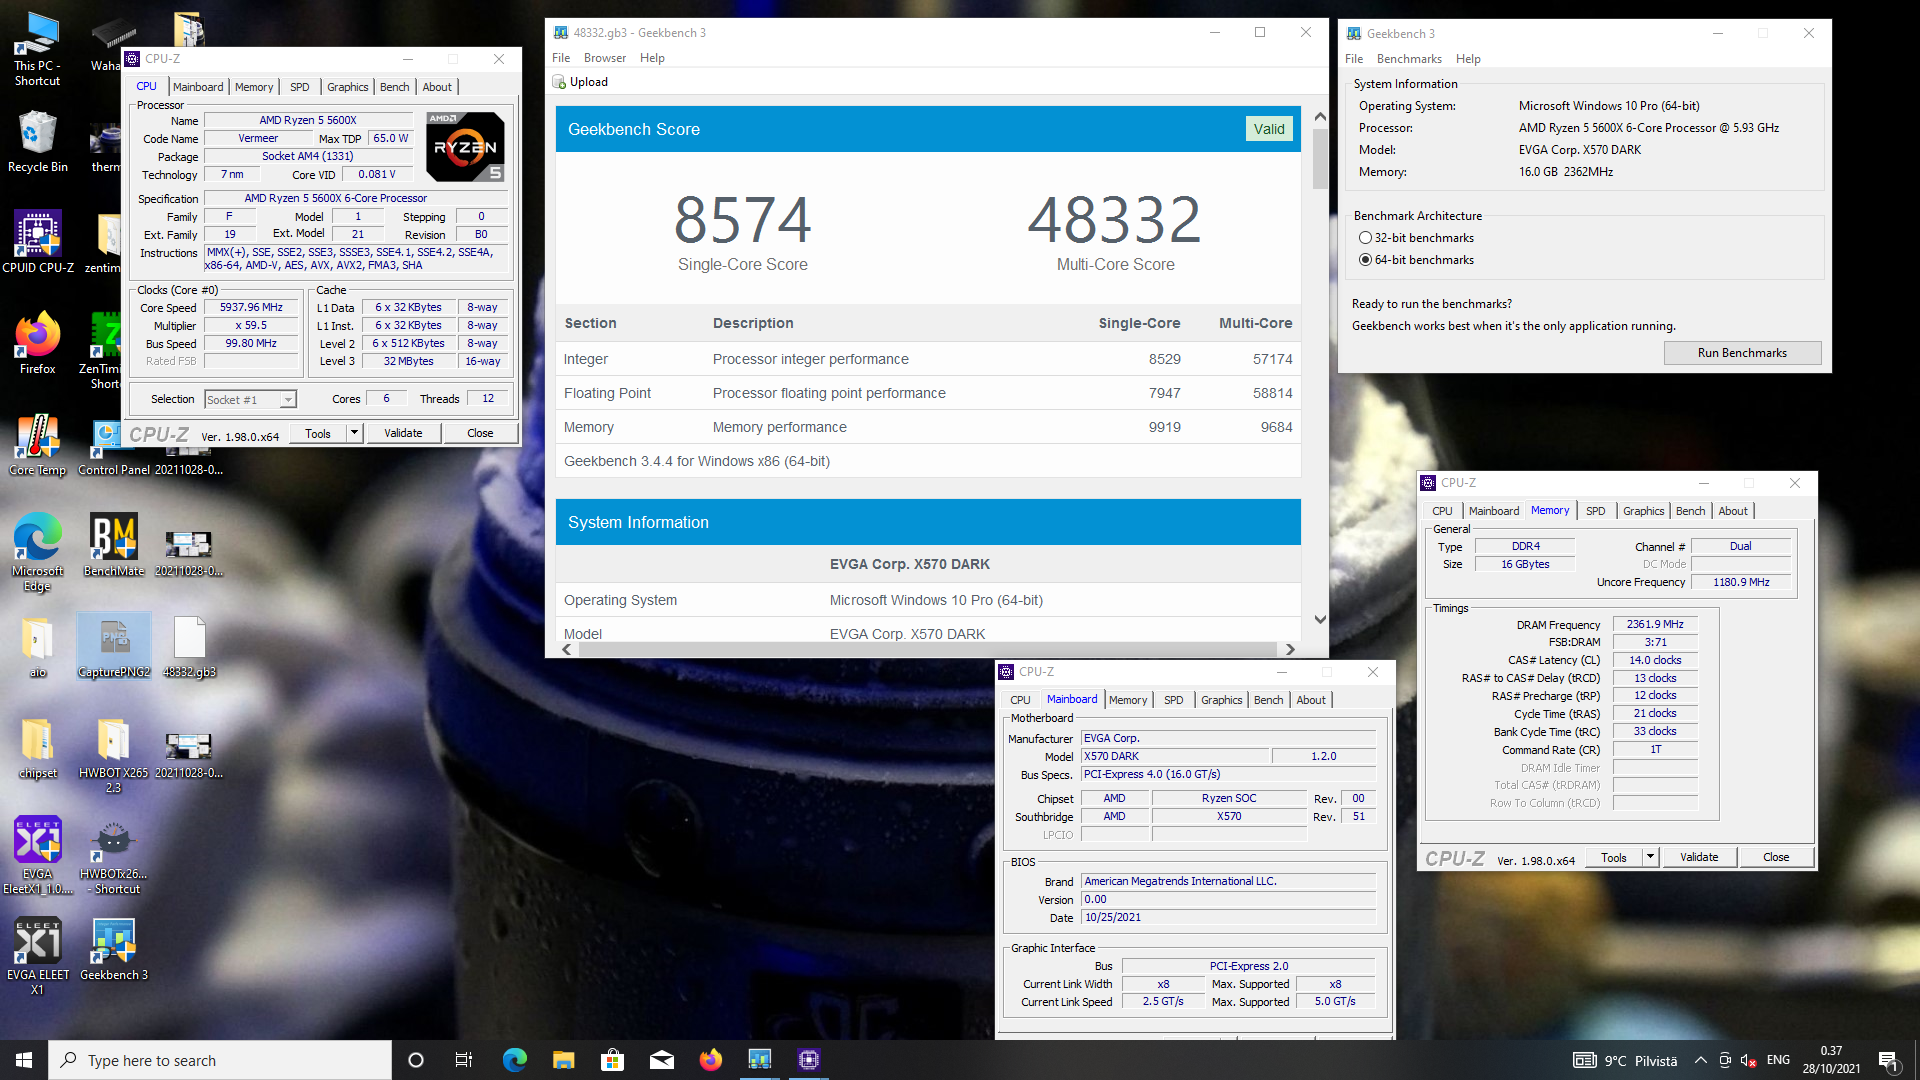Launch Microsoft Edge desktop icon
Viewport: 1920px width, 1080px height.
tap(37, 553)
